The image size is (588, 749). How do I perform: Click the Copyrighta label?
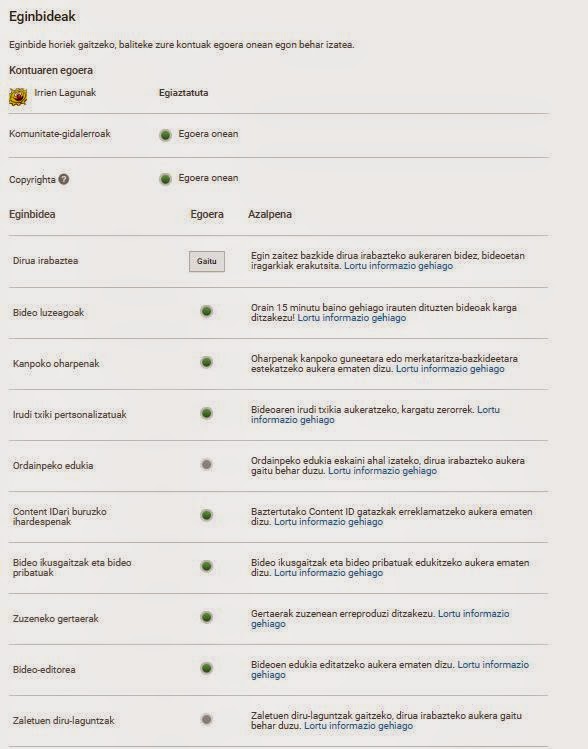[x=32, y=180]
